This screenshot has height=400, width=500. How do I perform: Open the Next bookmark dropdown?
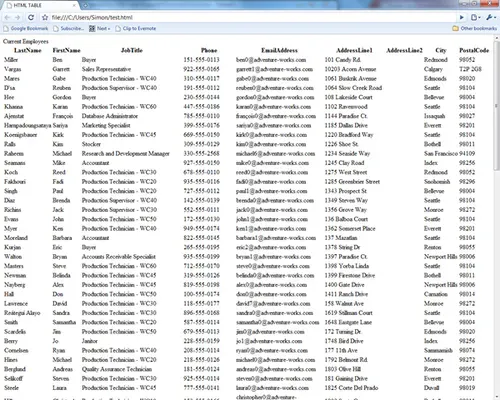99,28
